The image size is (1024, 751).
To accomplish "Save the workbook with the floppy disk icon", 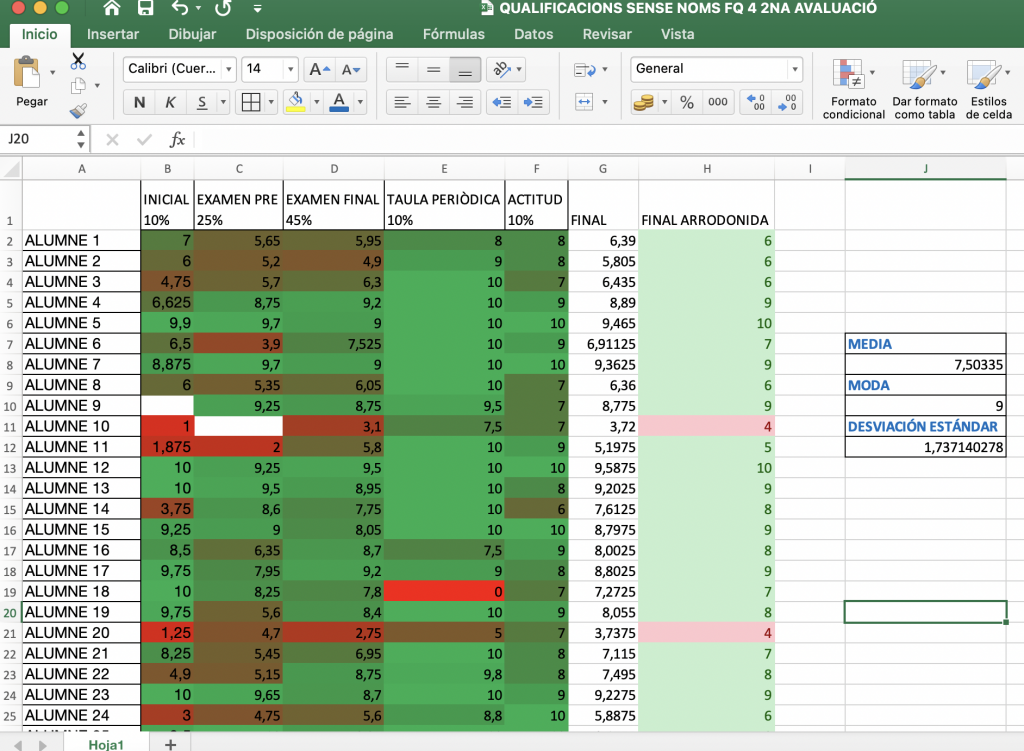I will click(145, 9).
